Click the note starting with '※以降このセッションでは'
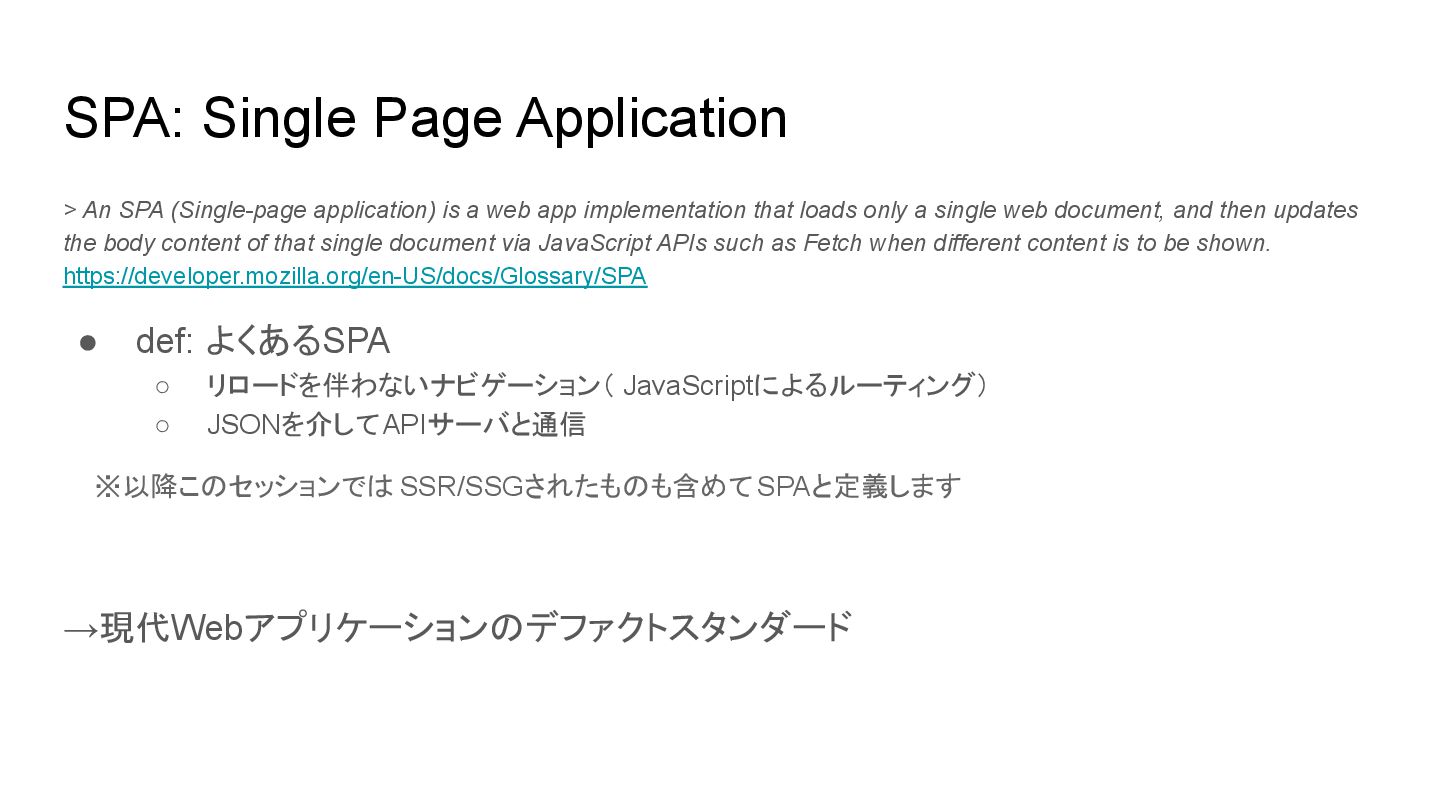The image size is (1440, 810). 527,487
